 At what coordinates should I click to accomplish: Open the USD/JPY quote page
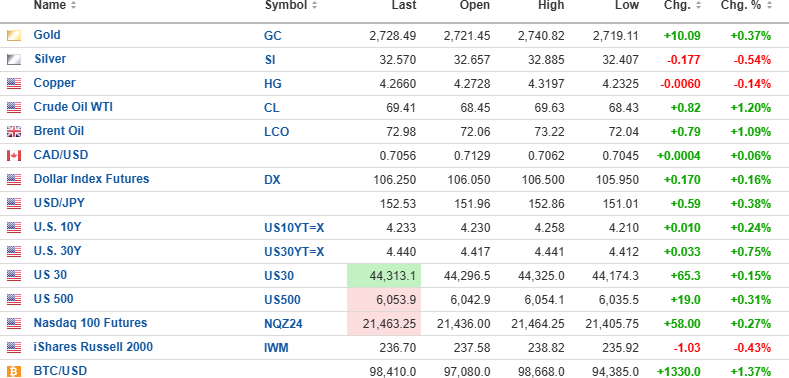59,203
